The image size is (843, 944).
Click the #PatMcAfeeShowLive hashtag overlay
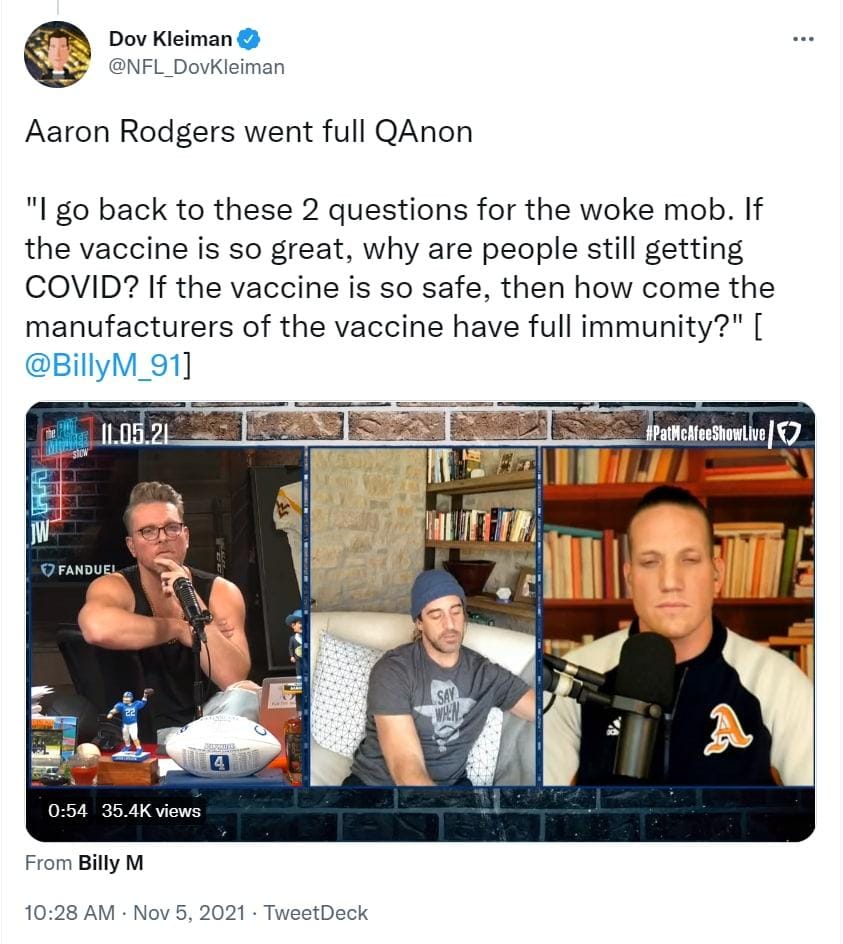705,433
